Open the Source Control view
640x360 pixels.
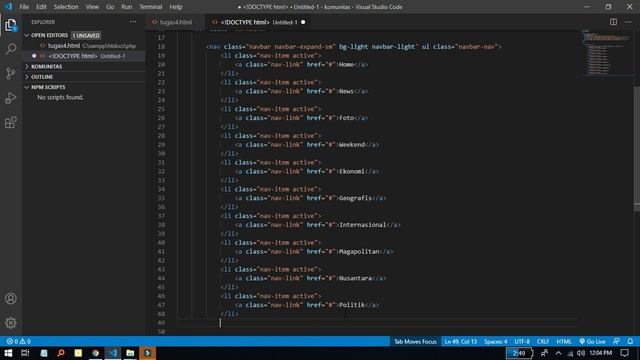coord(11,73)
